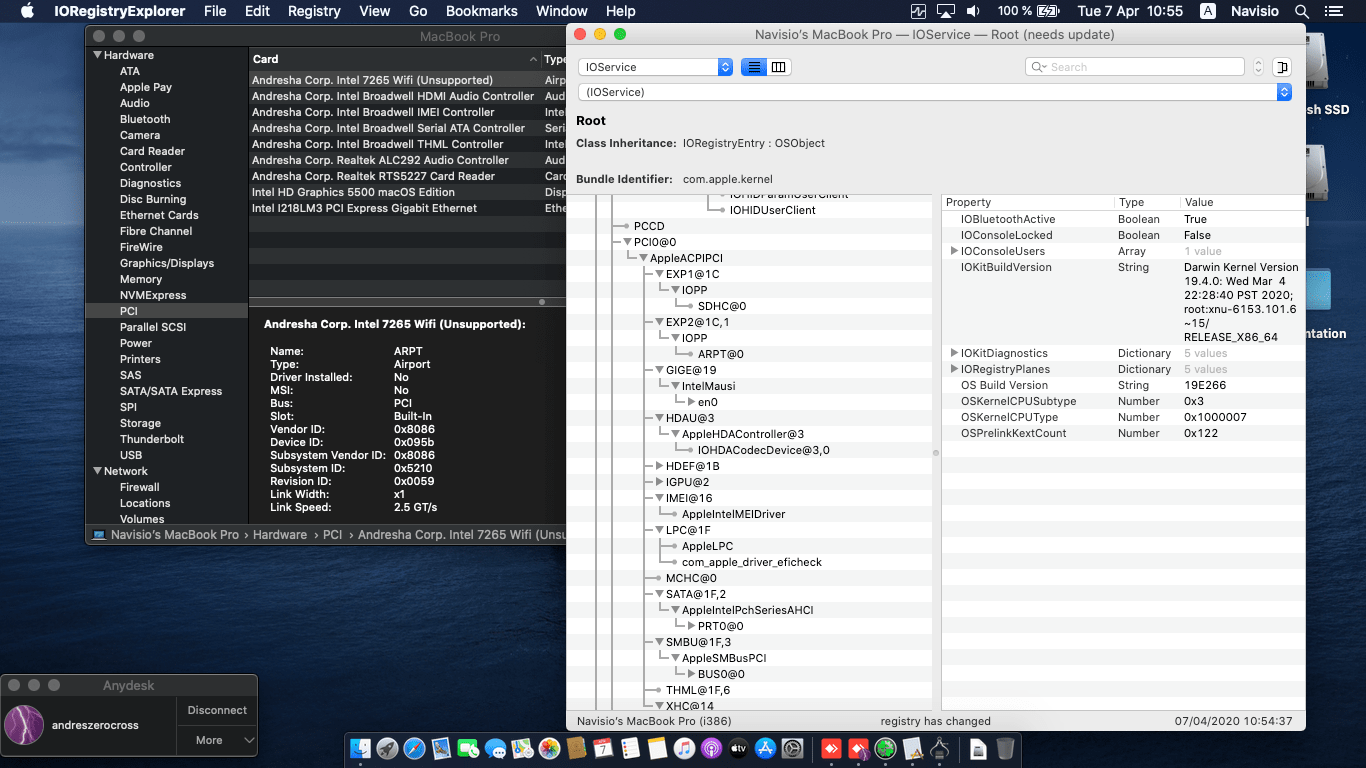The width and height of the screenshot is (1366, 768).
Task: Click the activity graph menu bar icon
Action: (918, 11)
